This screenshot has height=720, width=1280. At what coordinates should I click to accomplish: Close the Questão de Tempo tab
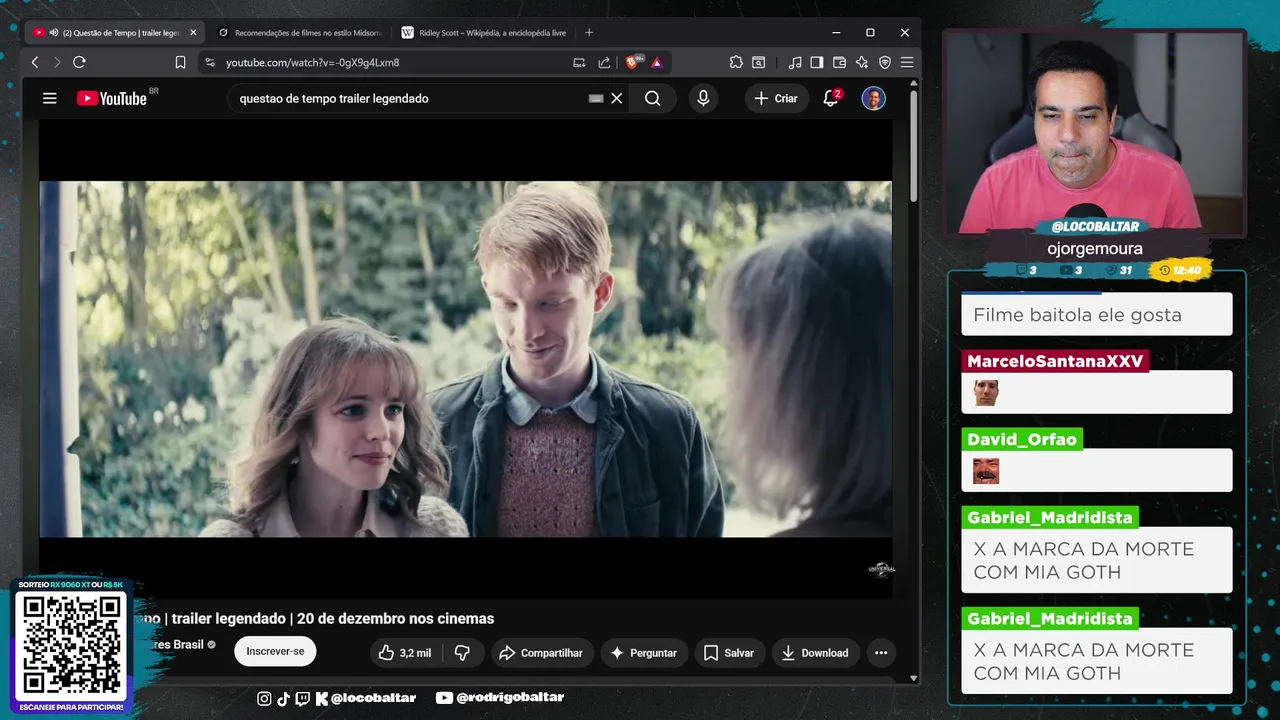point(193,32)
